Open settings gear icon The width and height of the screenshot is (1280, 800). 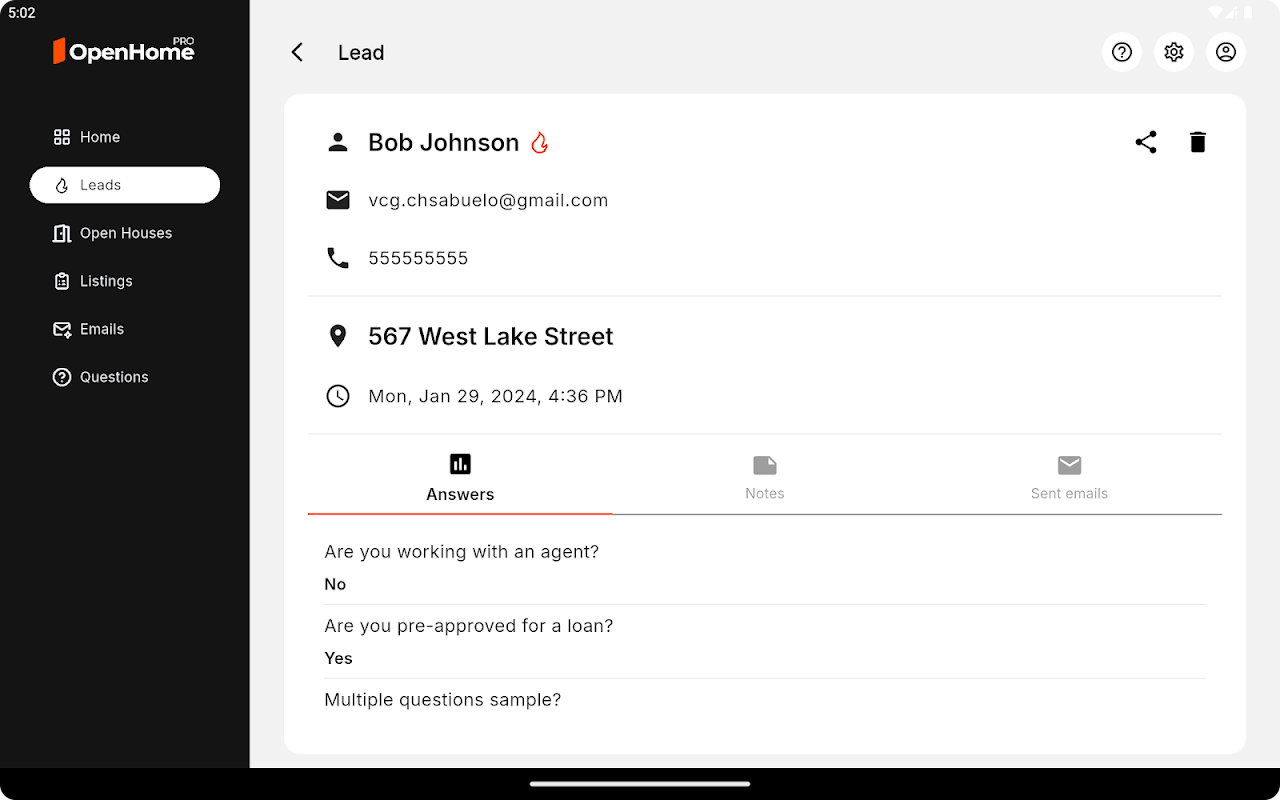1174,52
